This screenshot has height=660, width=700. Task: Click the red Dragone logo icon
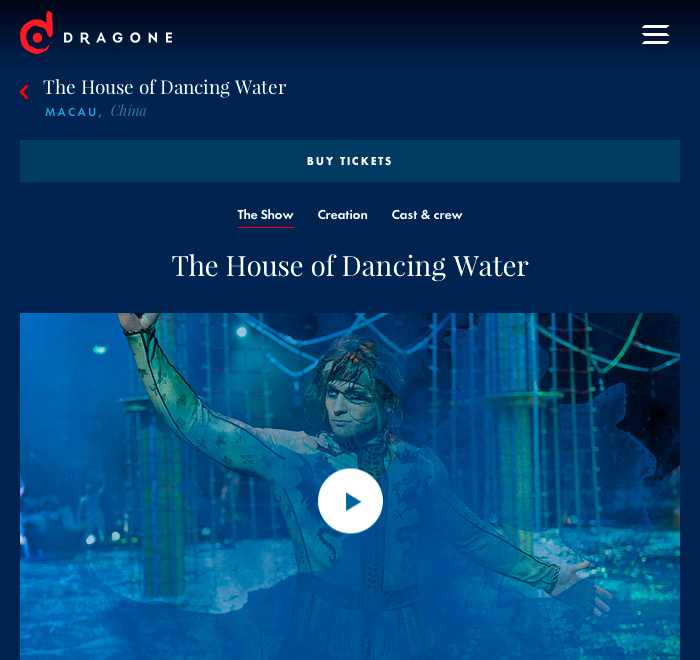[37, 33]
